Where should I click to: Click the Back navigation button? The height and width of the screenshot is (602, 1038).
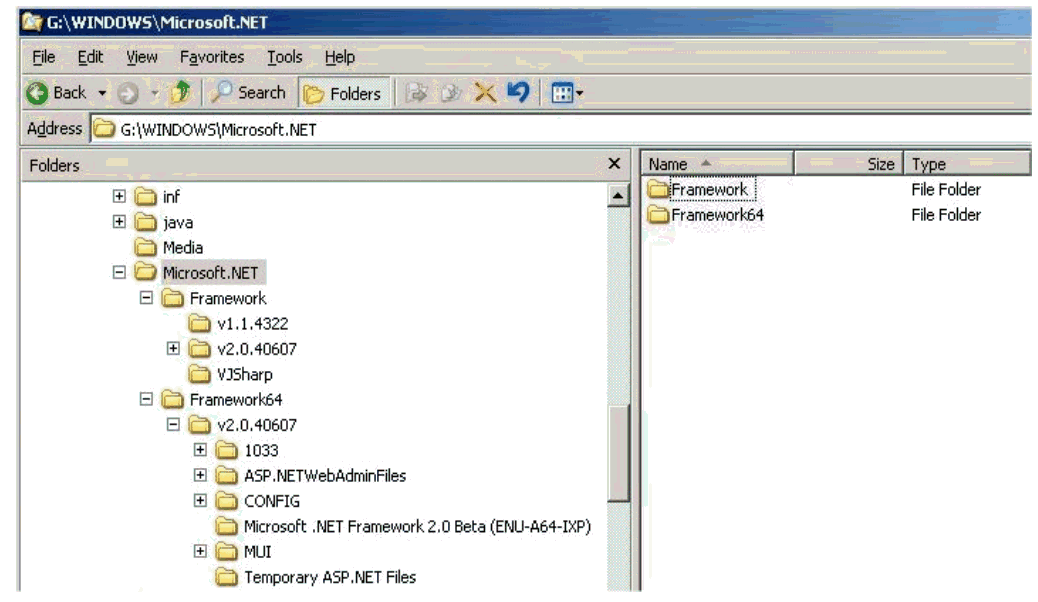[56, 93]
